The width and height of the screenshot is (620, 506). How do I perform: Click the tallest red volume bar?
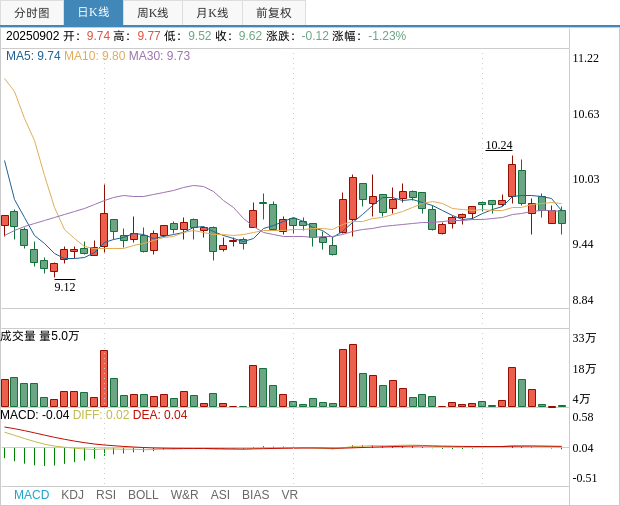click(353, 376)
